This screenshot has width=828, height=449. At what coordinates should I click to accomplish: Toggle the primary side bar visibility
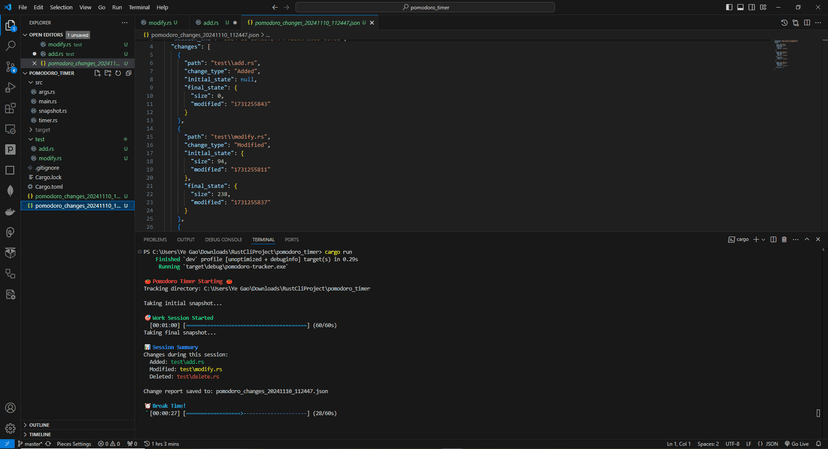(730, 7)
